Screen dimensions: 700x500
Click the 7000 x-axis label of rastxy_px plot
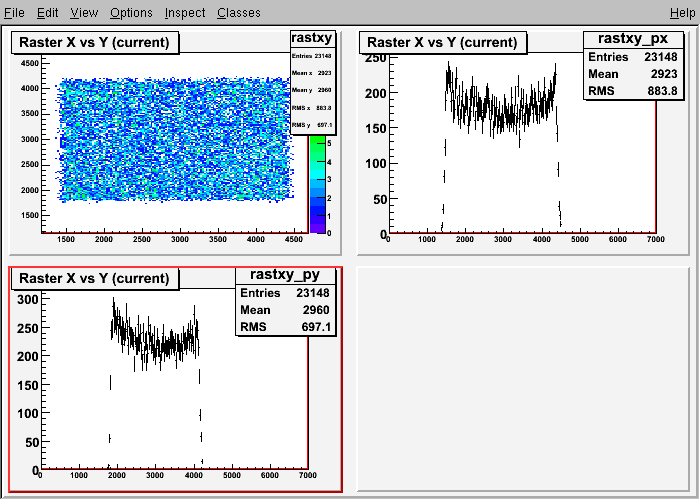pos(655,239)
